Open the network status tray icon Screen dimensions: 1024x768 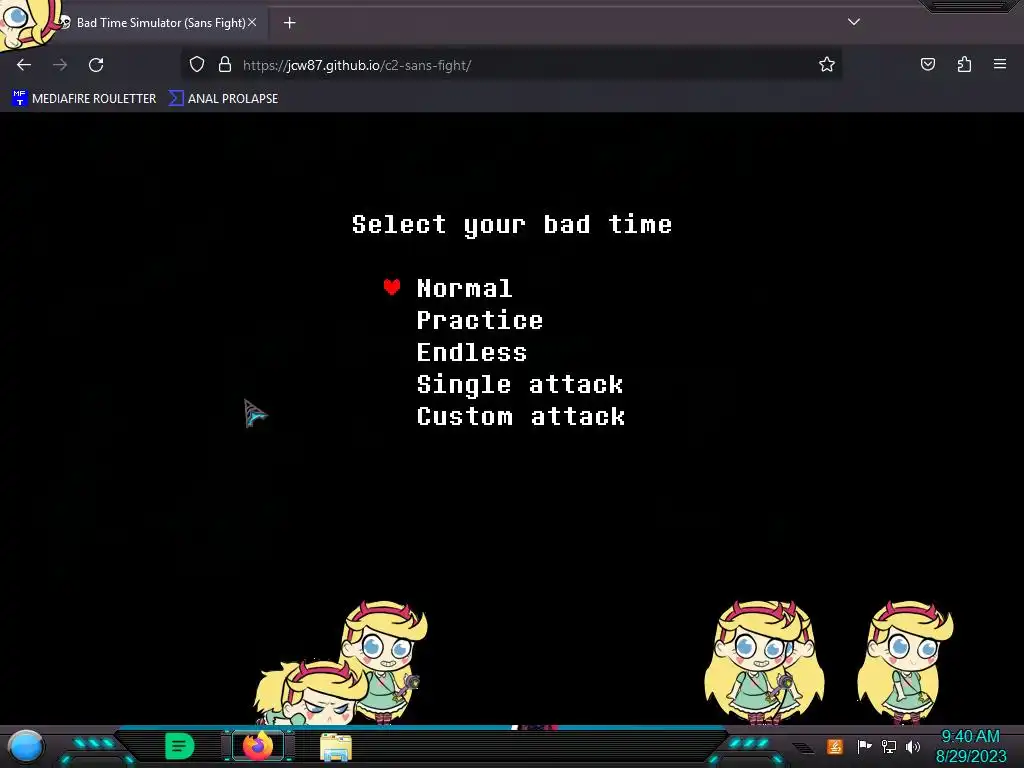888,746
